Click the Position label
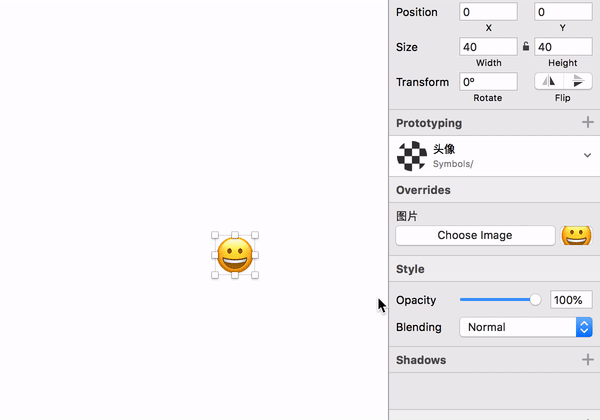Viewport: 600px width, 420px height. click(417, 12)
